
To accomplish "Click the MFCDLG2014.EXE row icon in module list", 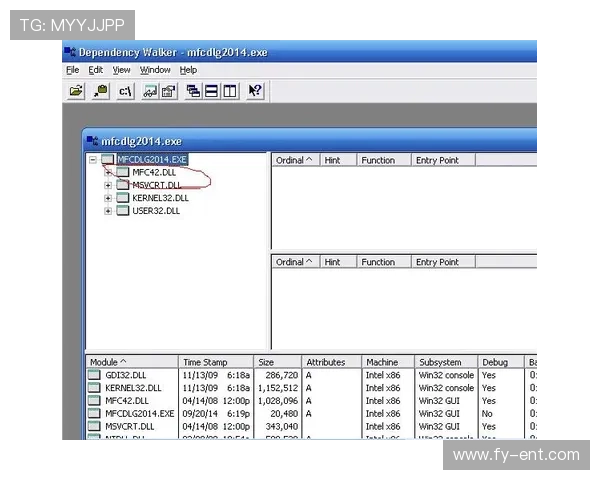I will (x=94, y=413).
